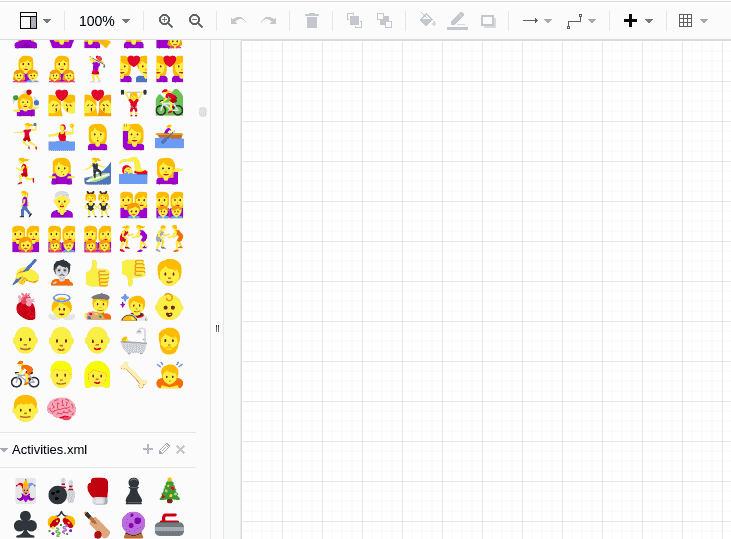731x539 pixels.
Task: Select the bathtub emoji shape
Action: tap(134, 341)
